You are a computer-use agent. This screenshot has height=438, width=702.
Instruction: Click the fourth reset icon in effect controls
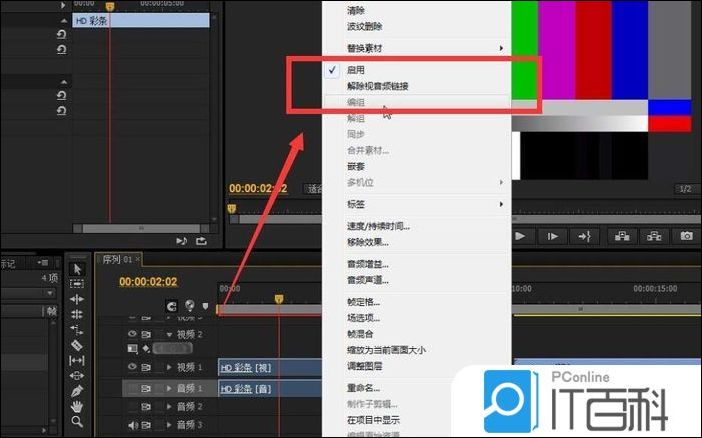click(x=61, y=111)
